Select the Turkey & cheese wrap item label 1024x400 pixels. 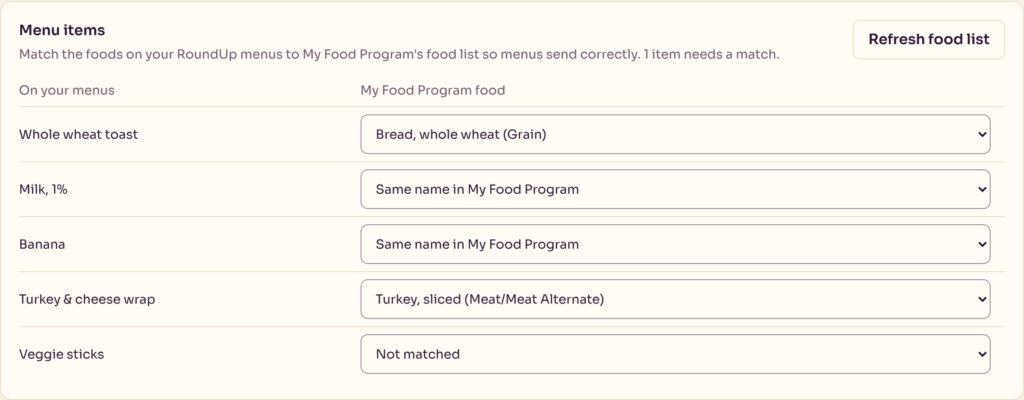tap(87, 299)
